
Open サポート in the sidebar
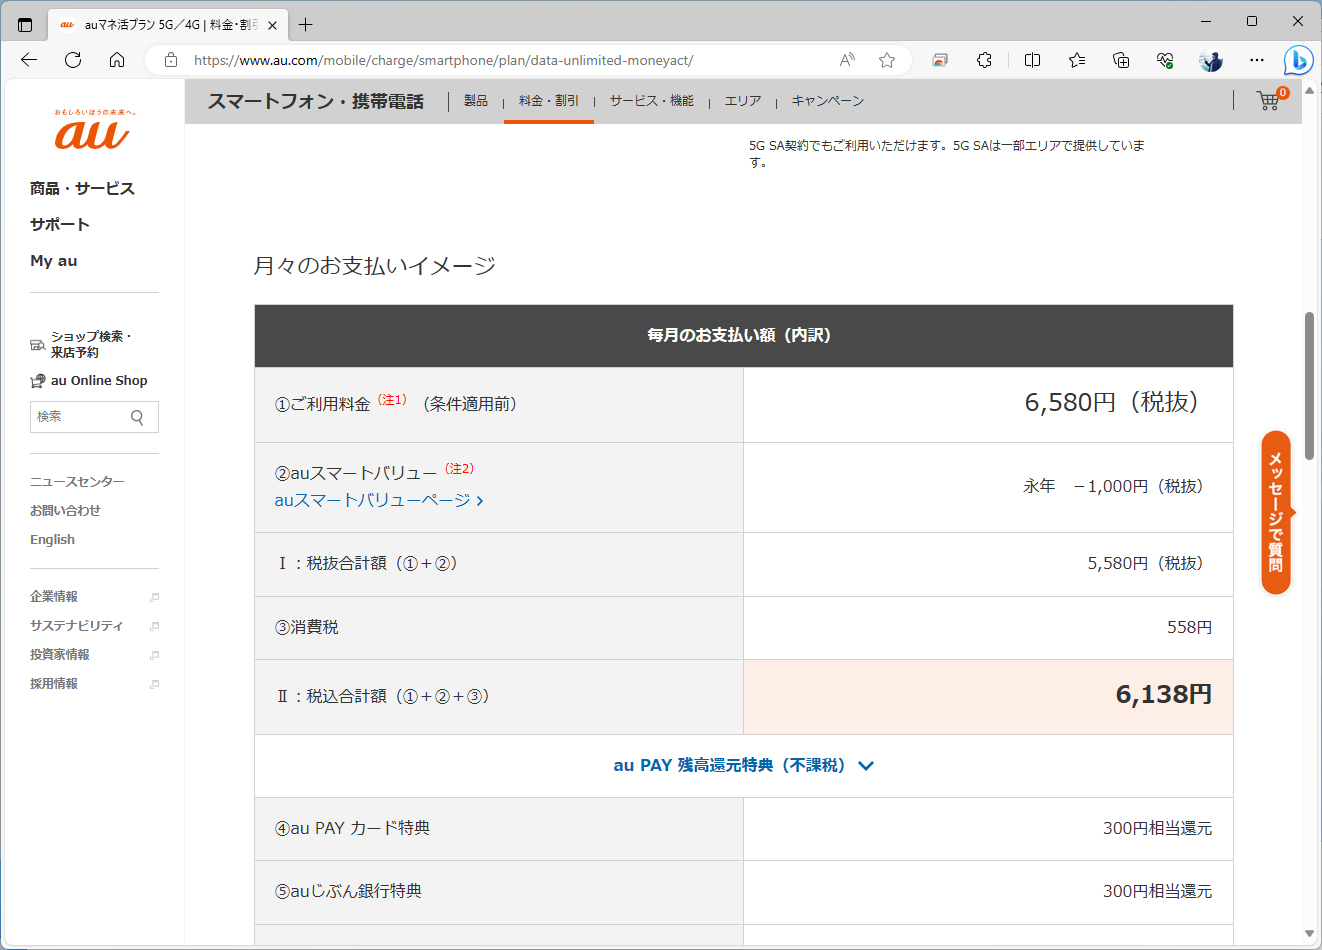60,224
